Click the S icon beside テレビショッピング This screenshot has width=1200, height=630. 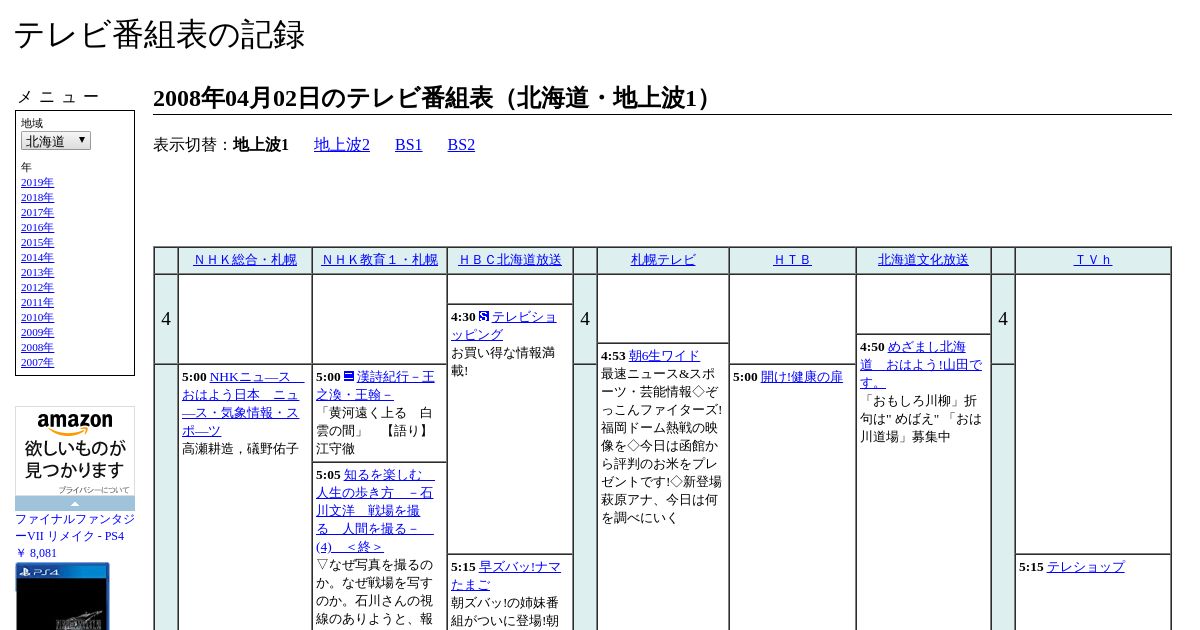tap(484, 316)
